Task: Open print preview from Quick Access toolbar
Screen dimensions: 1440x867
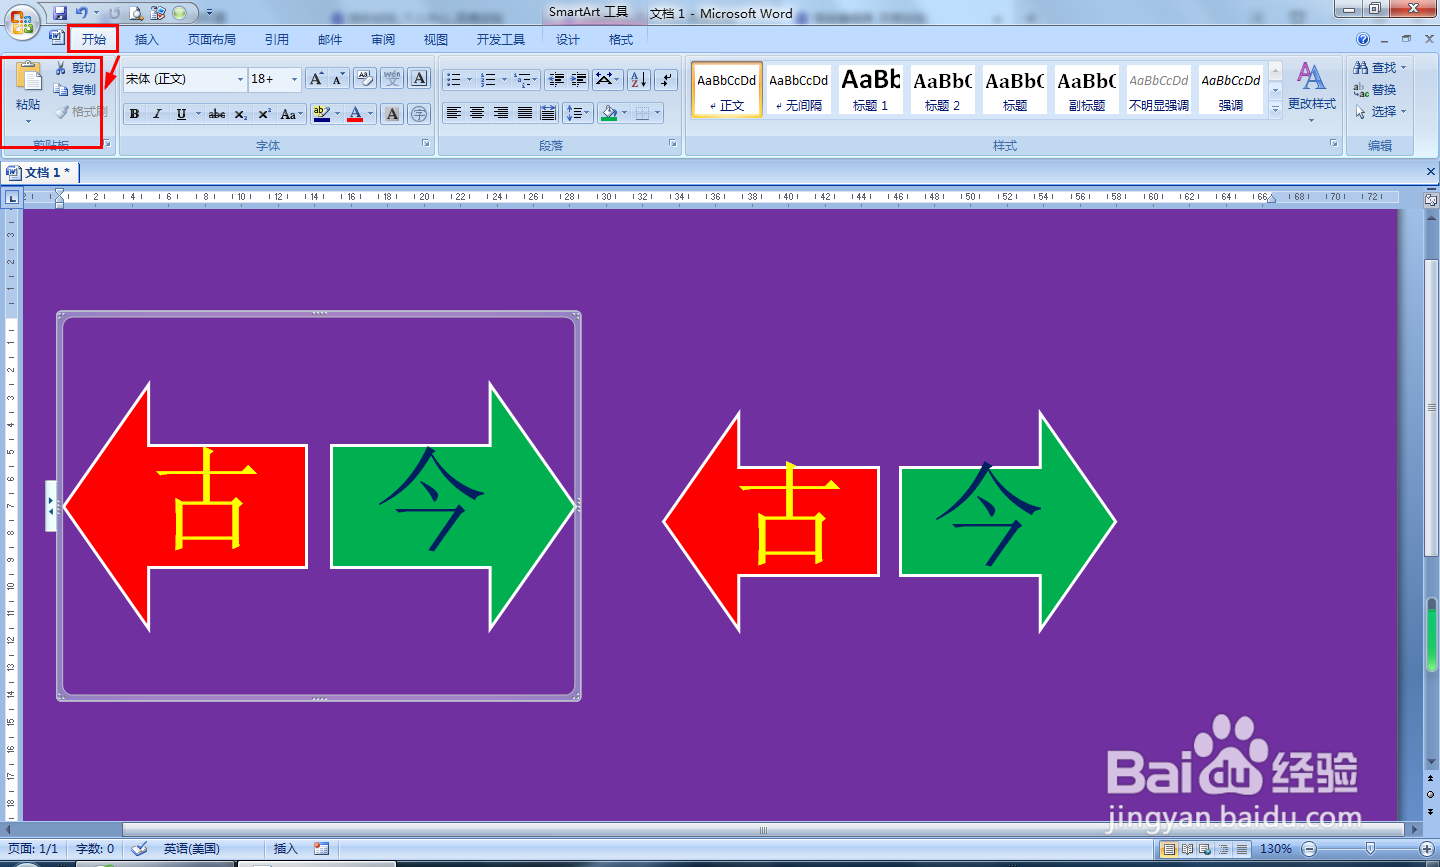Action: pyautogui.click(x=136, y=13)
